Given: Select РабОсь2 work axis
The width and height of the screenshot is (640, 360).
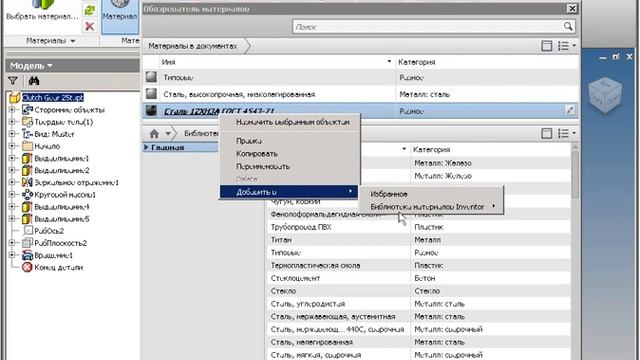Looking at the screenshot, I should (x=49, y=231).
